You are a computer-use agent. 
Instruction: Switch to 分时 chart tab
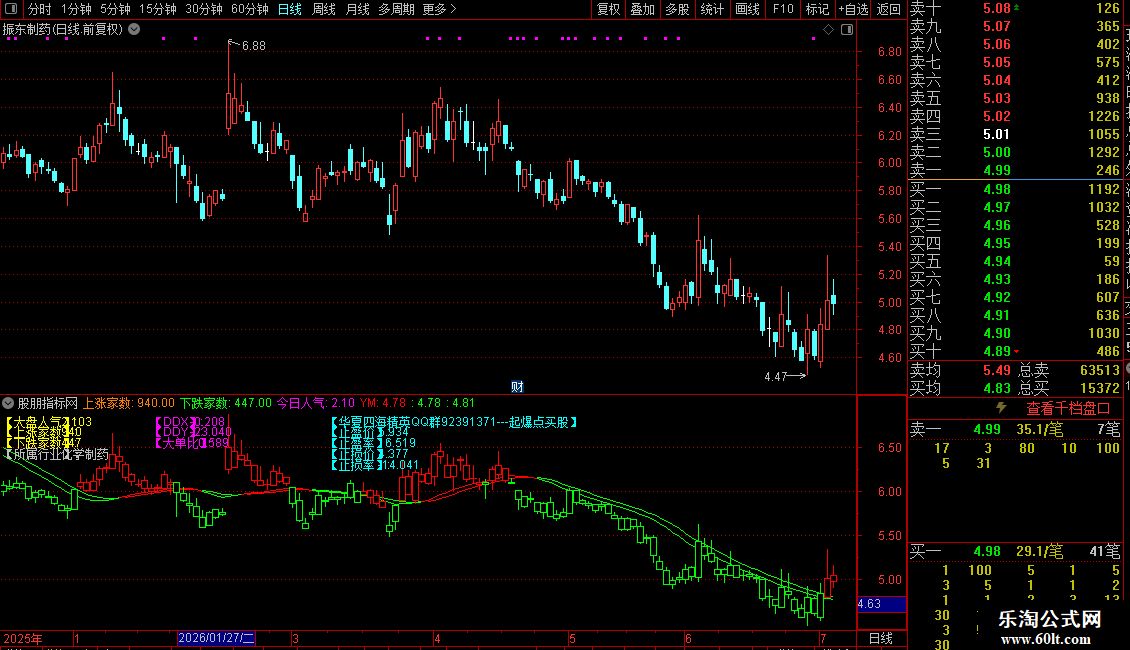[x=40, y=9]
